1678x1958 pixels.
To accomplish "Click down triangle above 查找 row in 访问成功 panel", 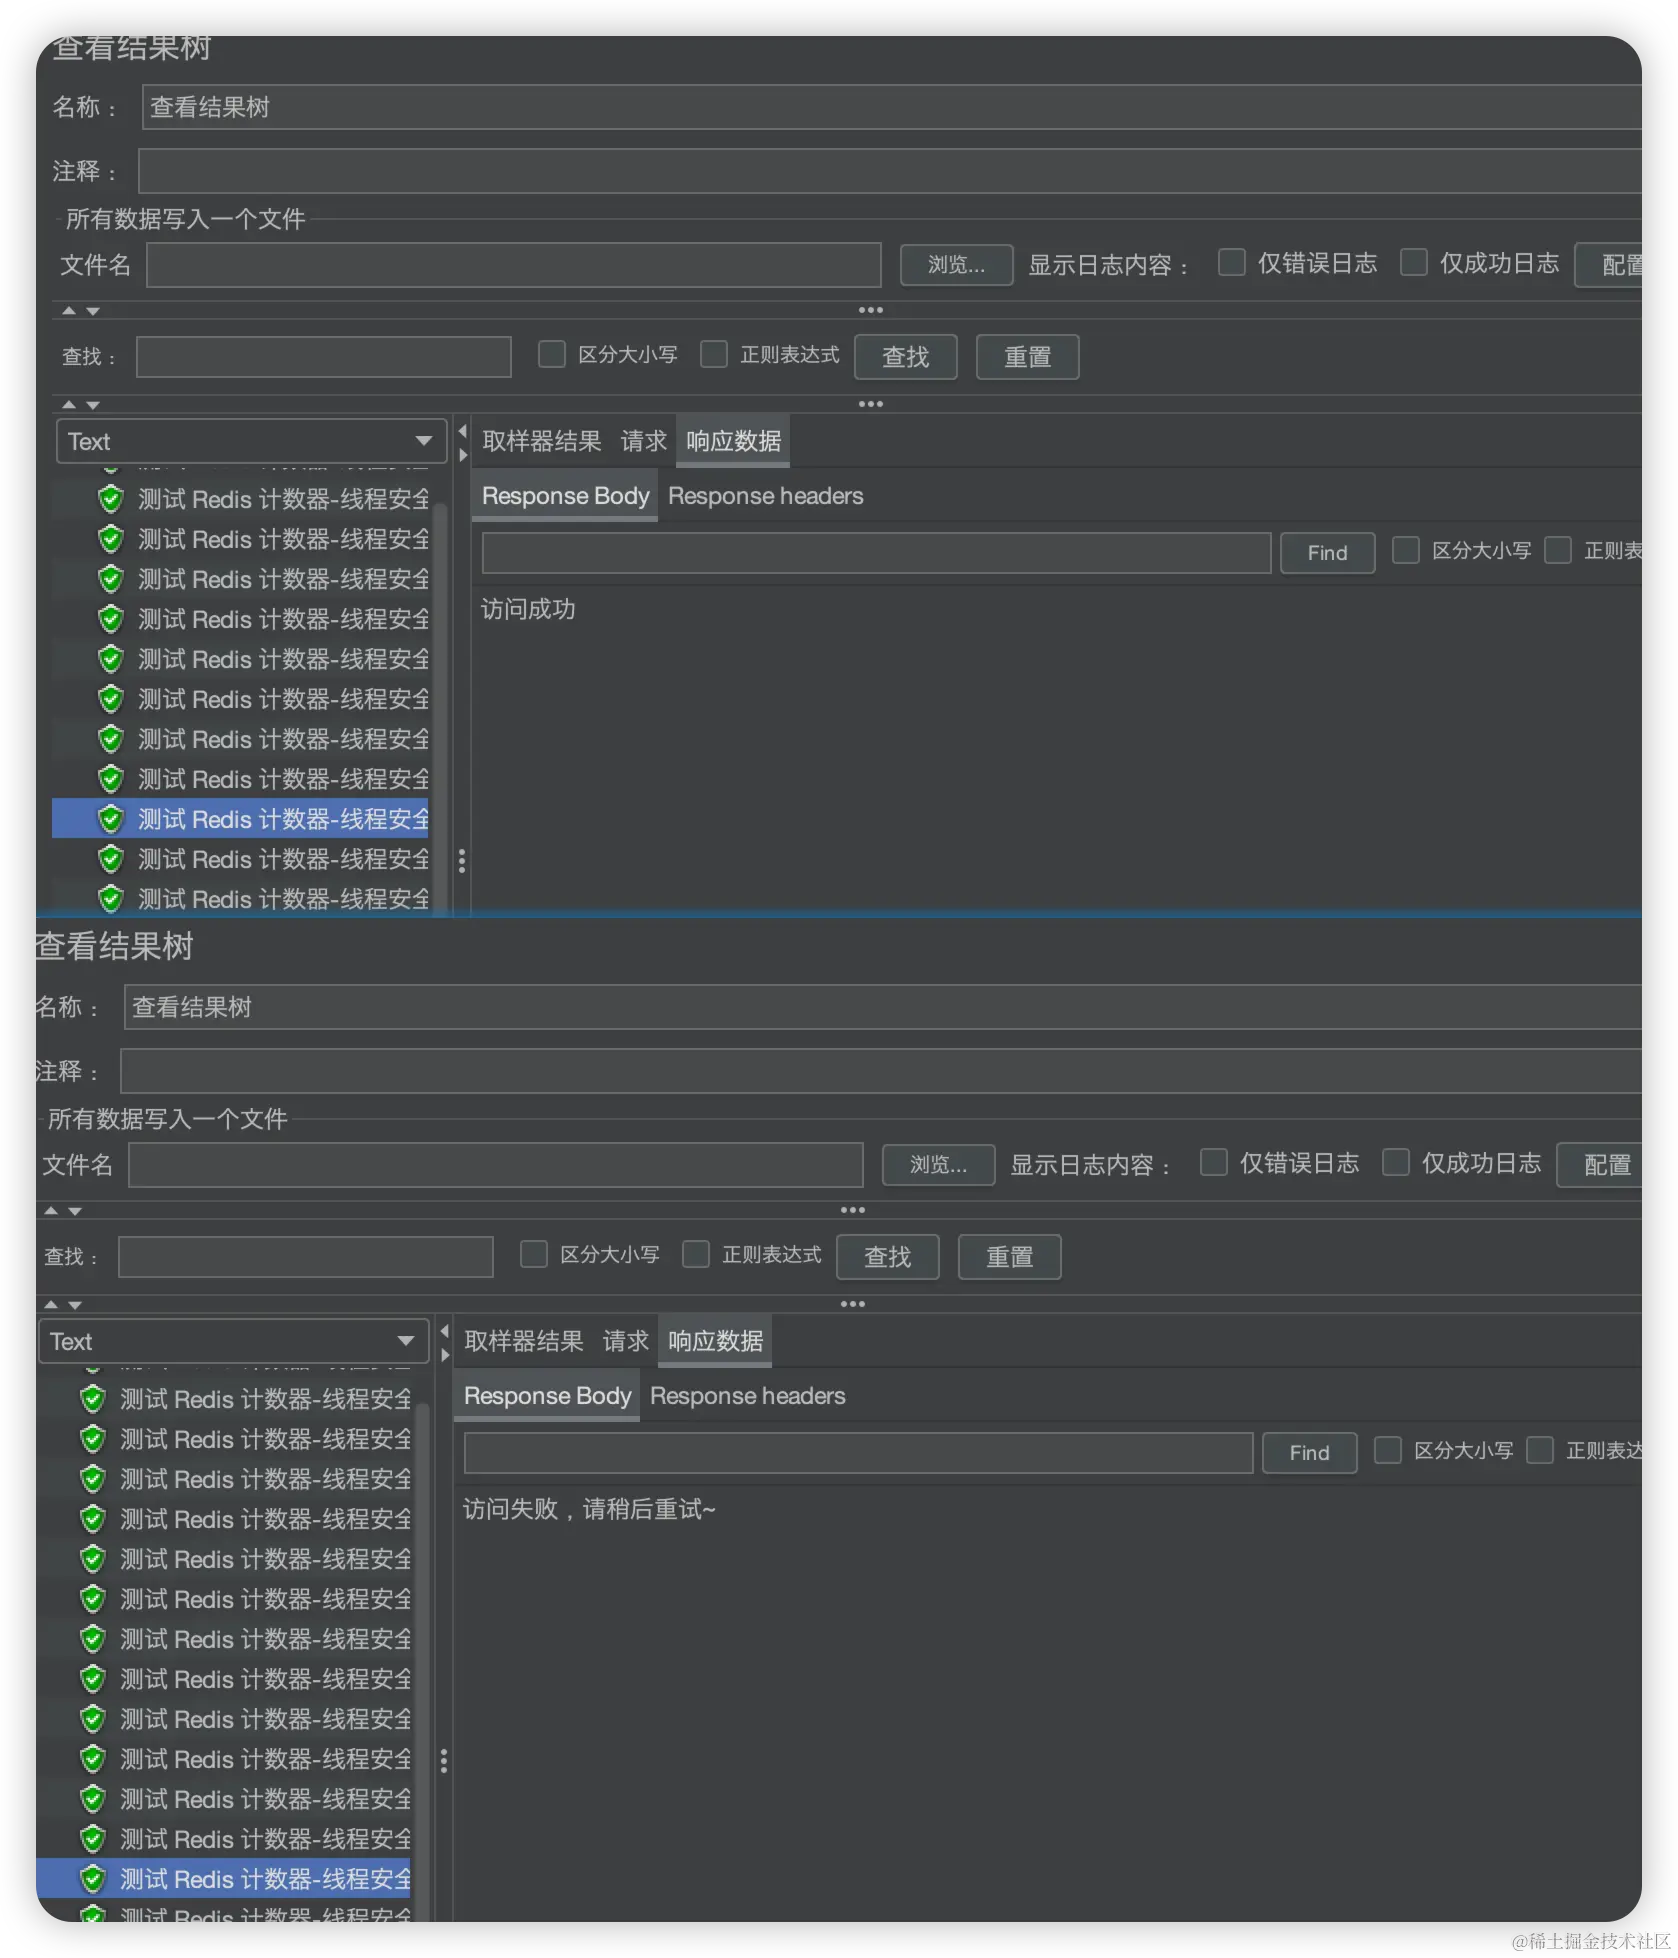I will pyautogui.click(x=93, y=311).
